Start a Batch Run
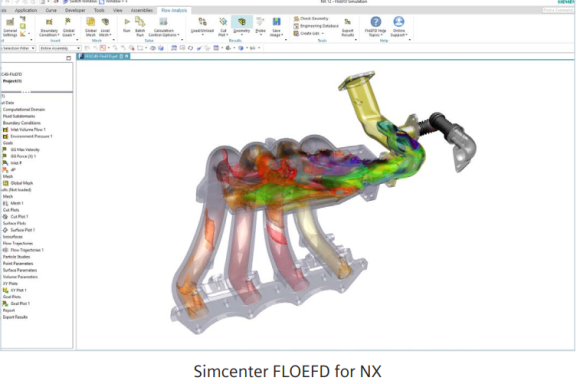Viewport: 580px width, 384px height. [x=140, y=27]
